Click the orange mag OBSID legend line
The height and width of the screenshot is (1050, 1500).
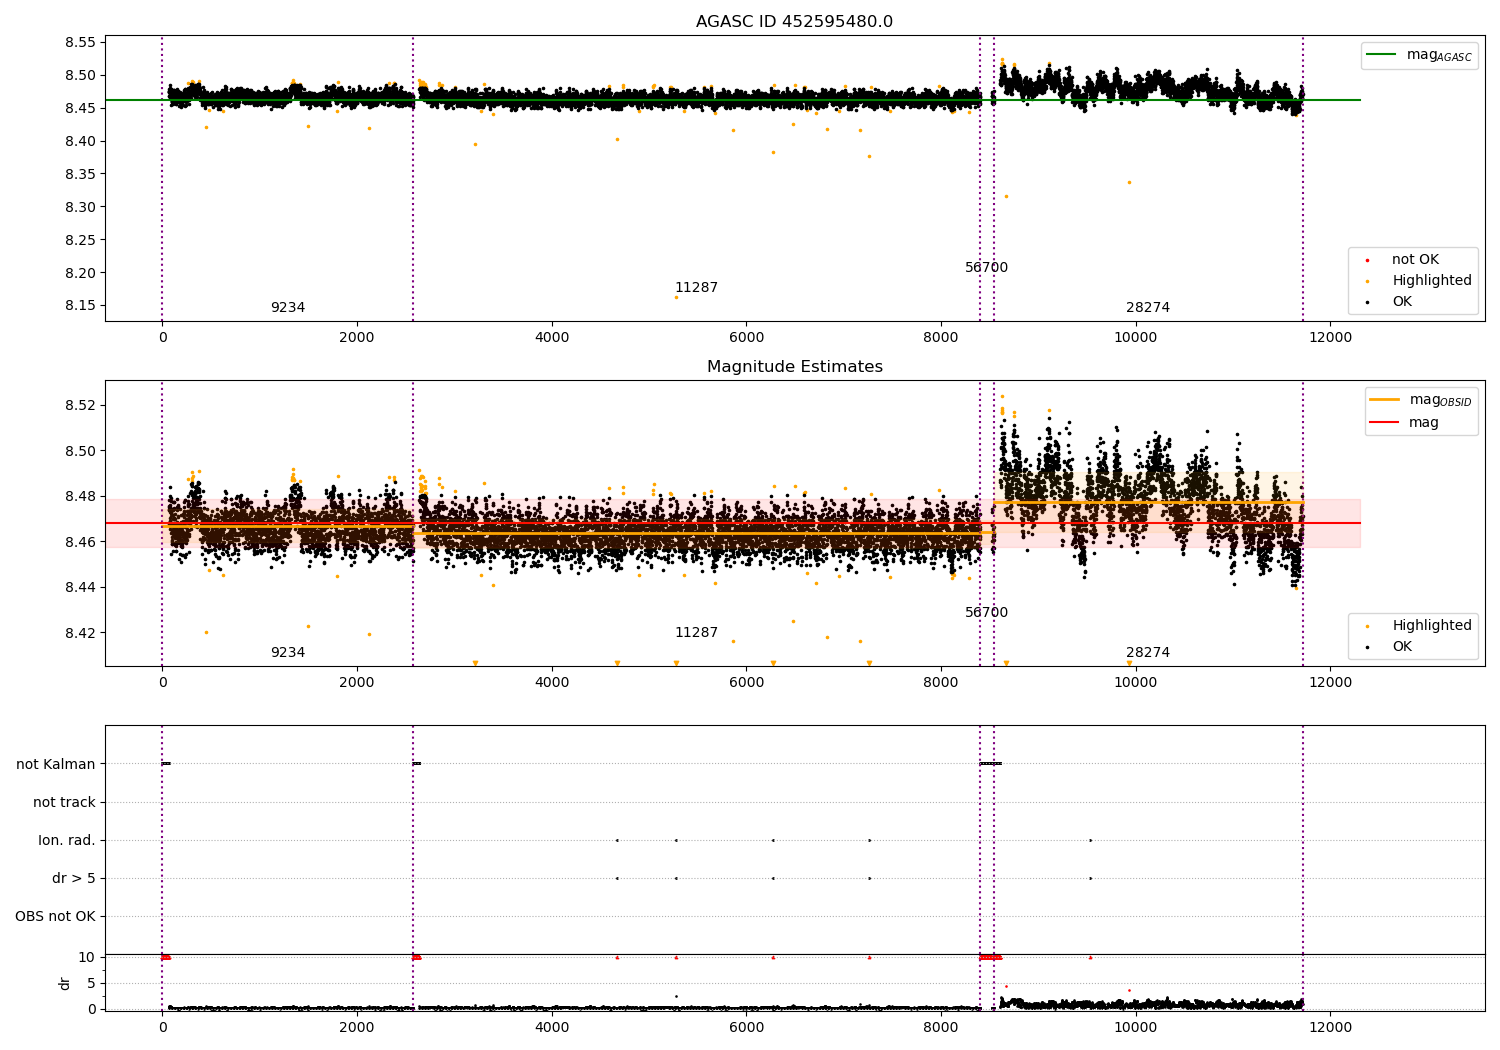tap(1385, 400)
